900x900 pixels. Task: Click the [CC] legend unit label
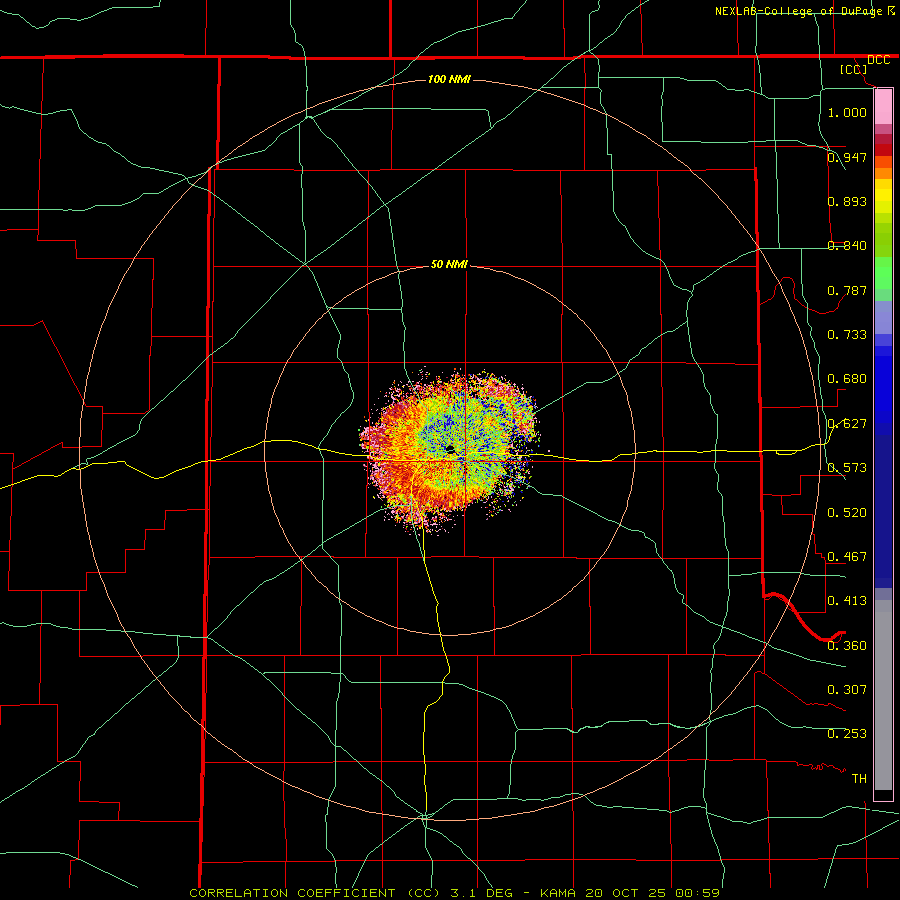(854, 69)
